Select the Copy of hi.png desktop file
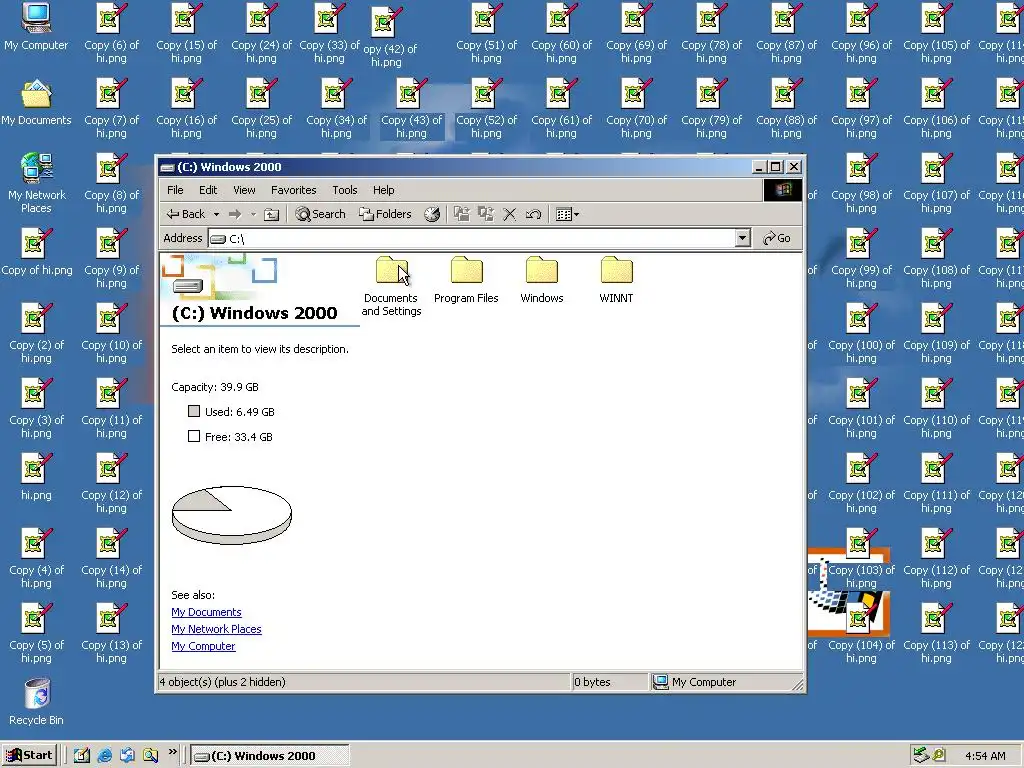1024x768 pixels. 36,252
